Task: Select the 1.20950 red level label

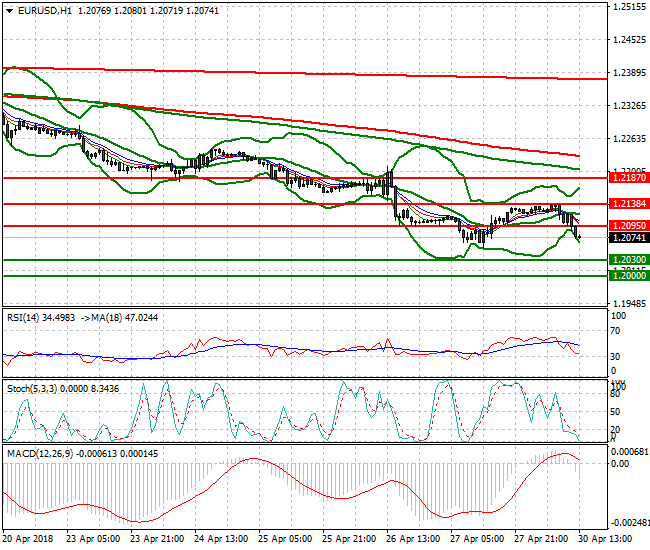Action: (x=629, y=226)
